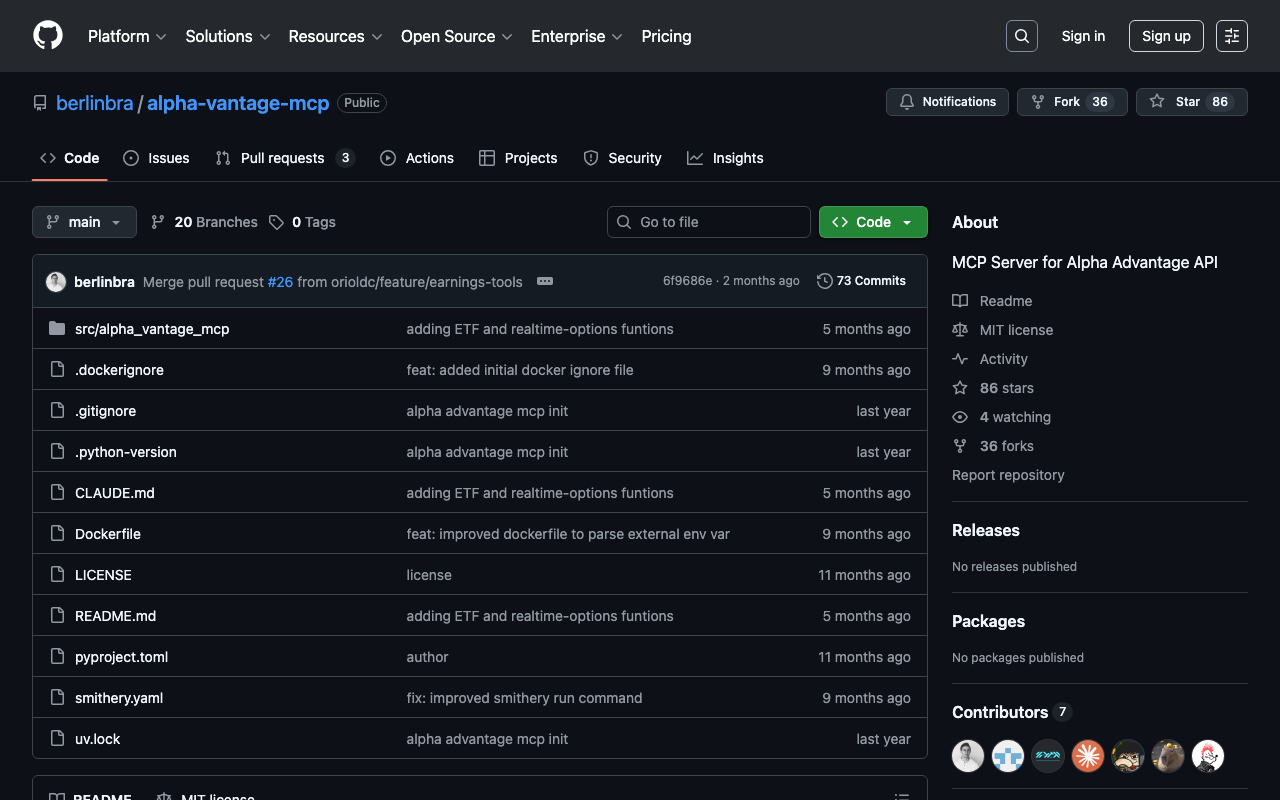Open the main branch dropdown
Viewport: 1280px width, 800px height.
[x=84, y=222]
